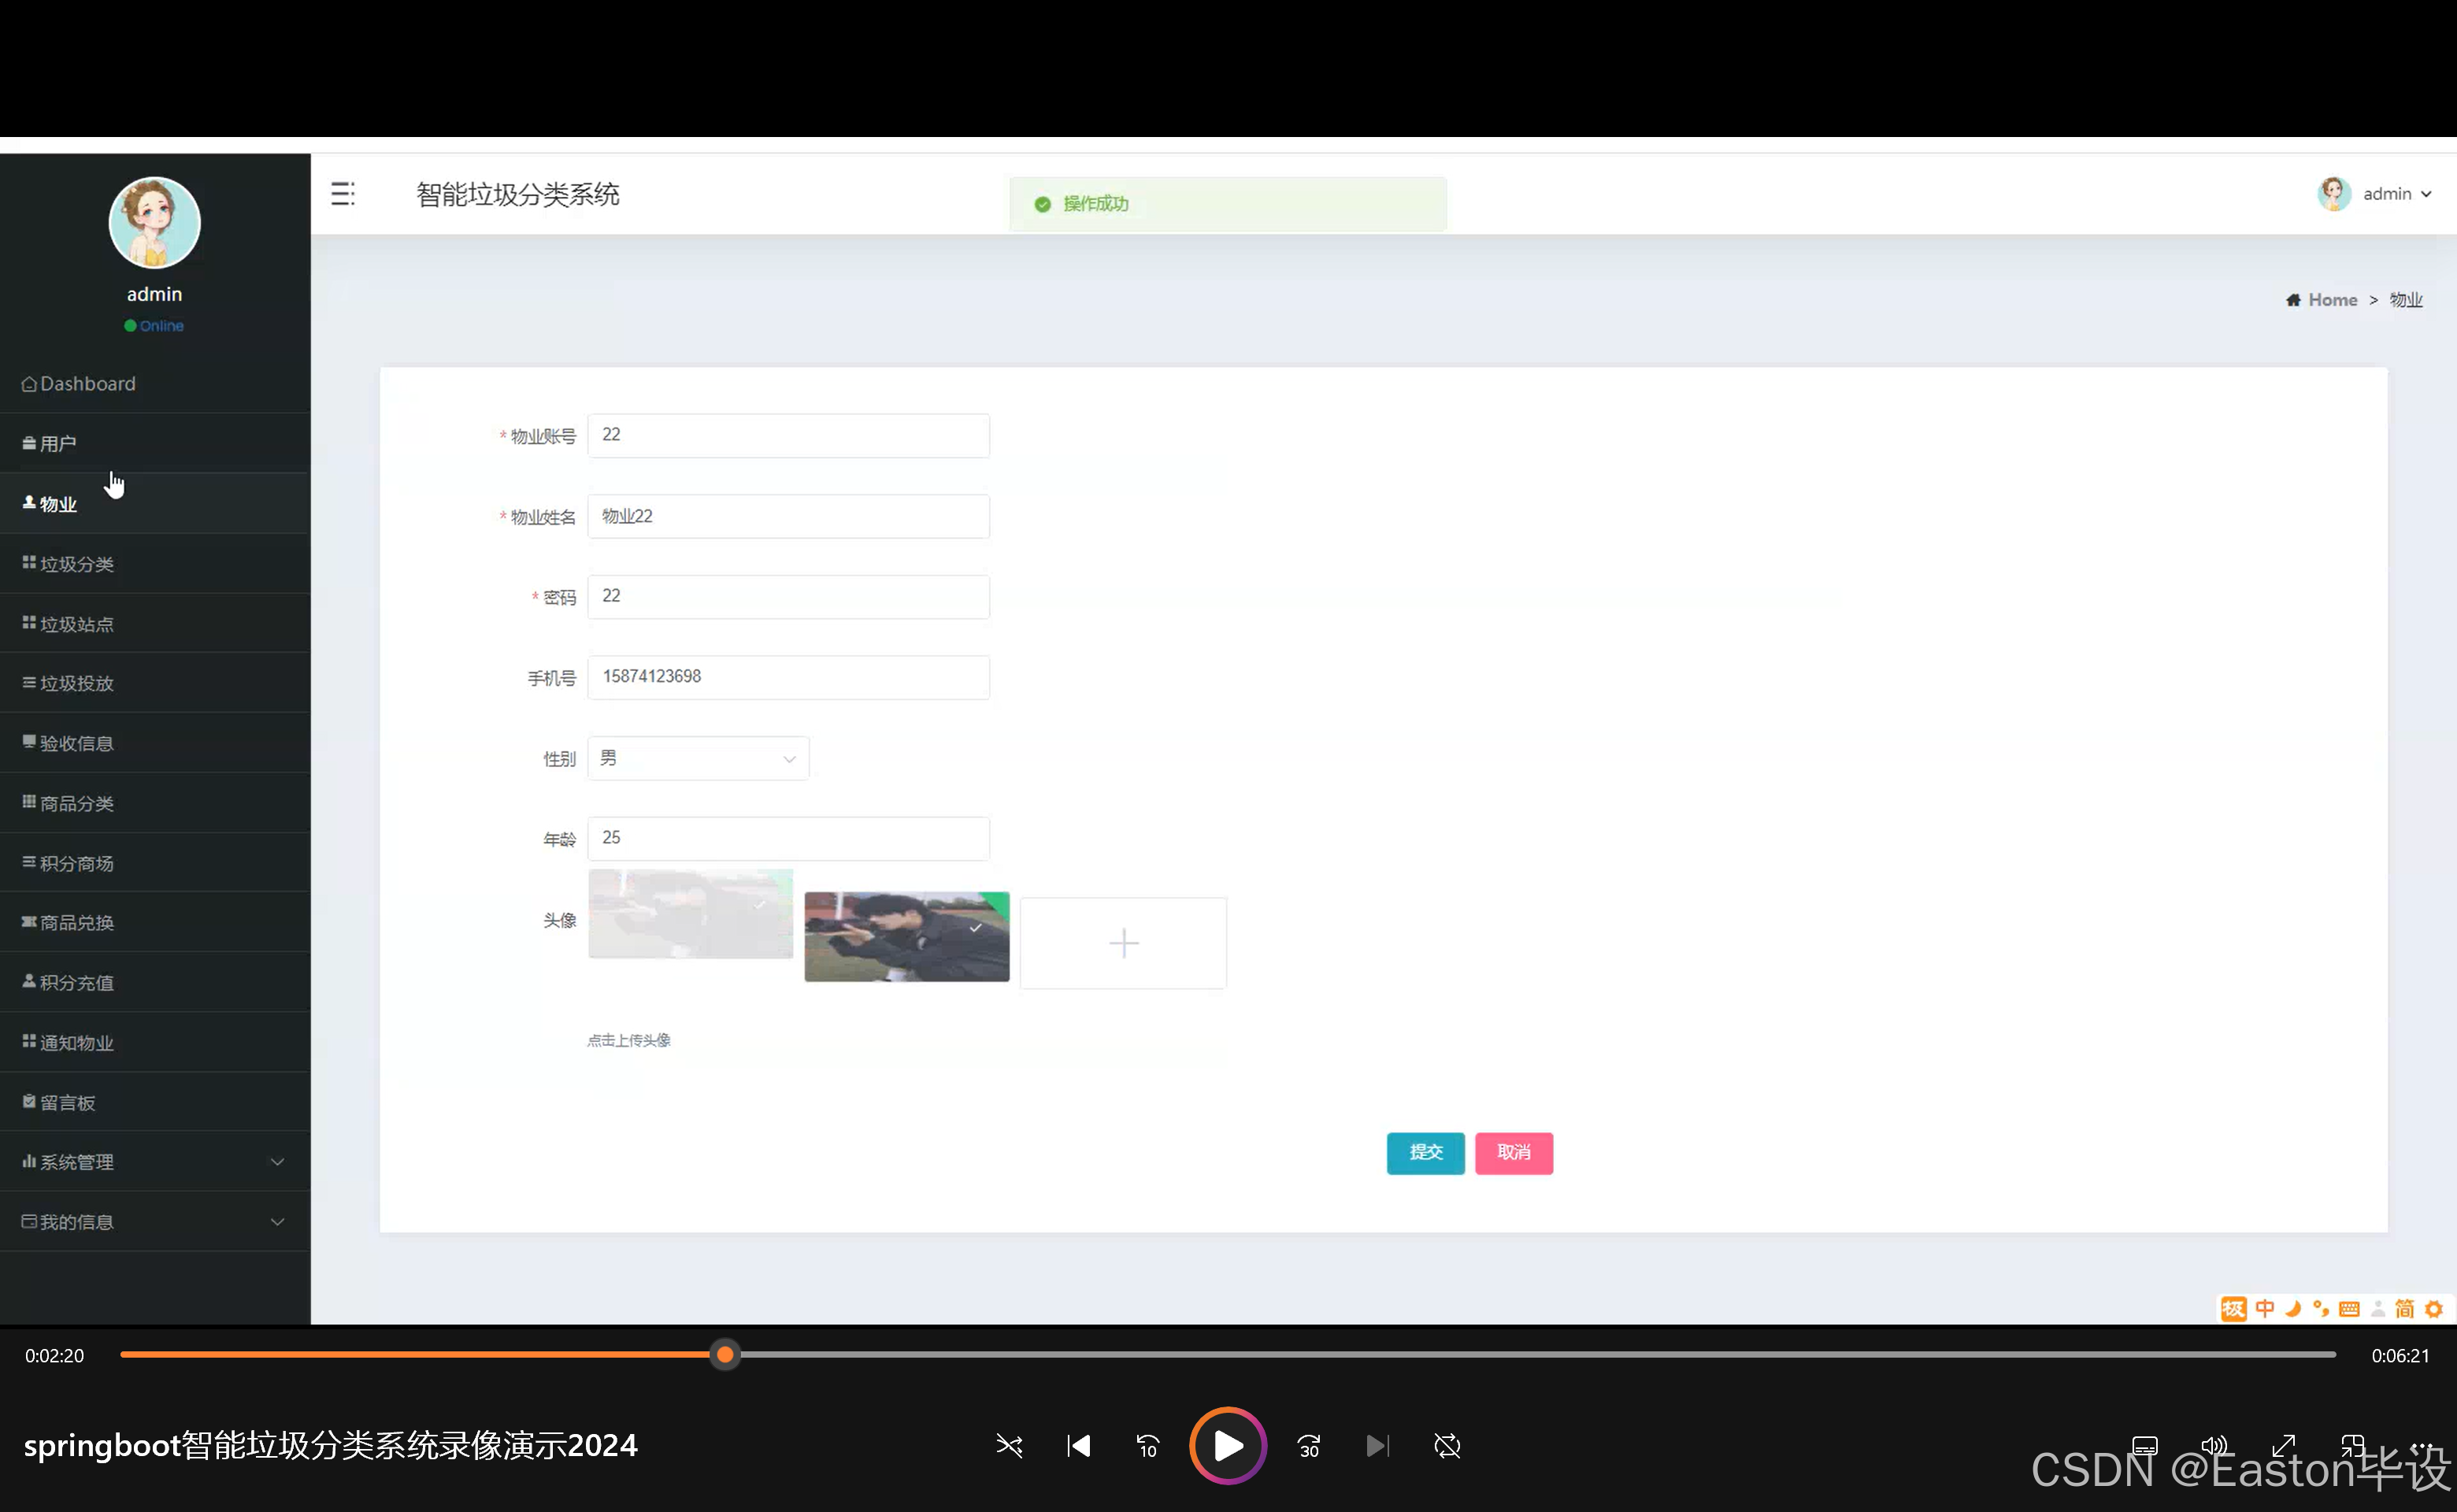
Task: Select 积分商场 sidebar item
Action: tap(77, 863)
